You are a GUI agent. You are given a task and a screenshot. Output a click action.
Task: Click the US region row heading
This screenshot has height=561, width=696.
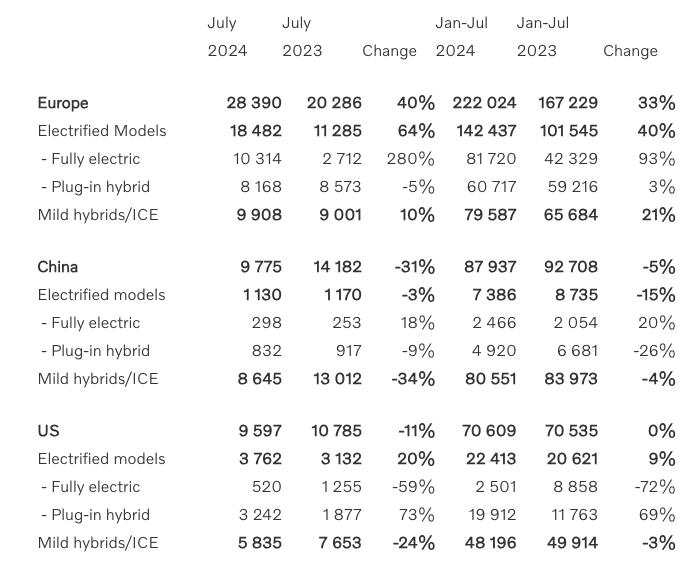tap(48, 431)
